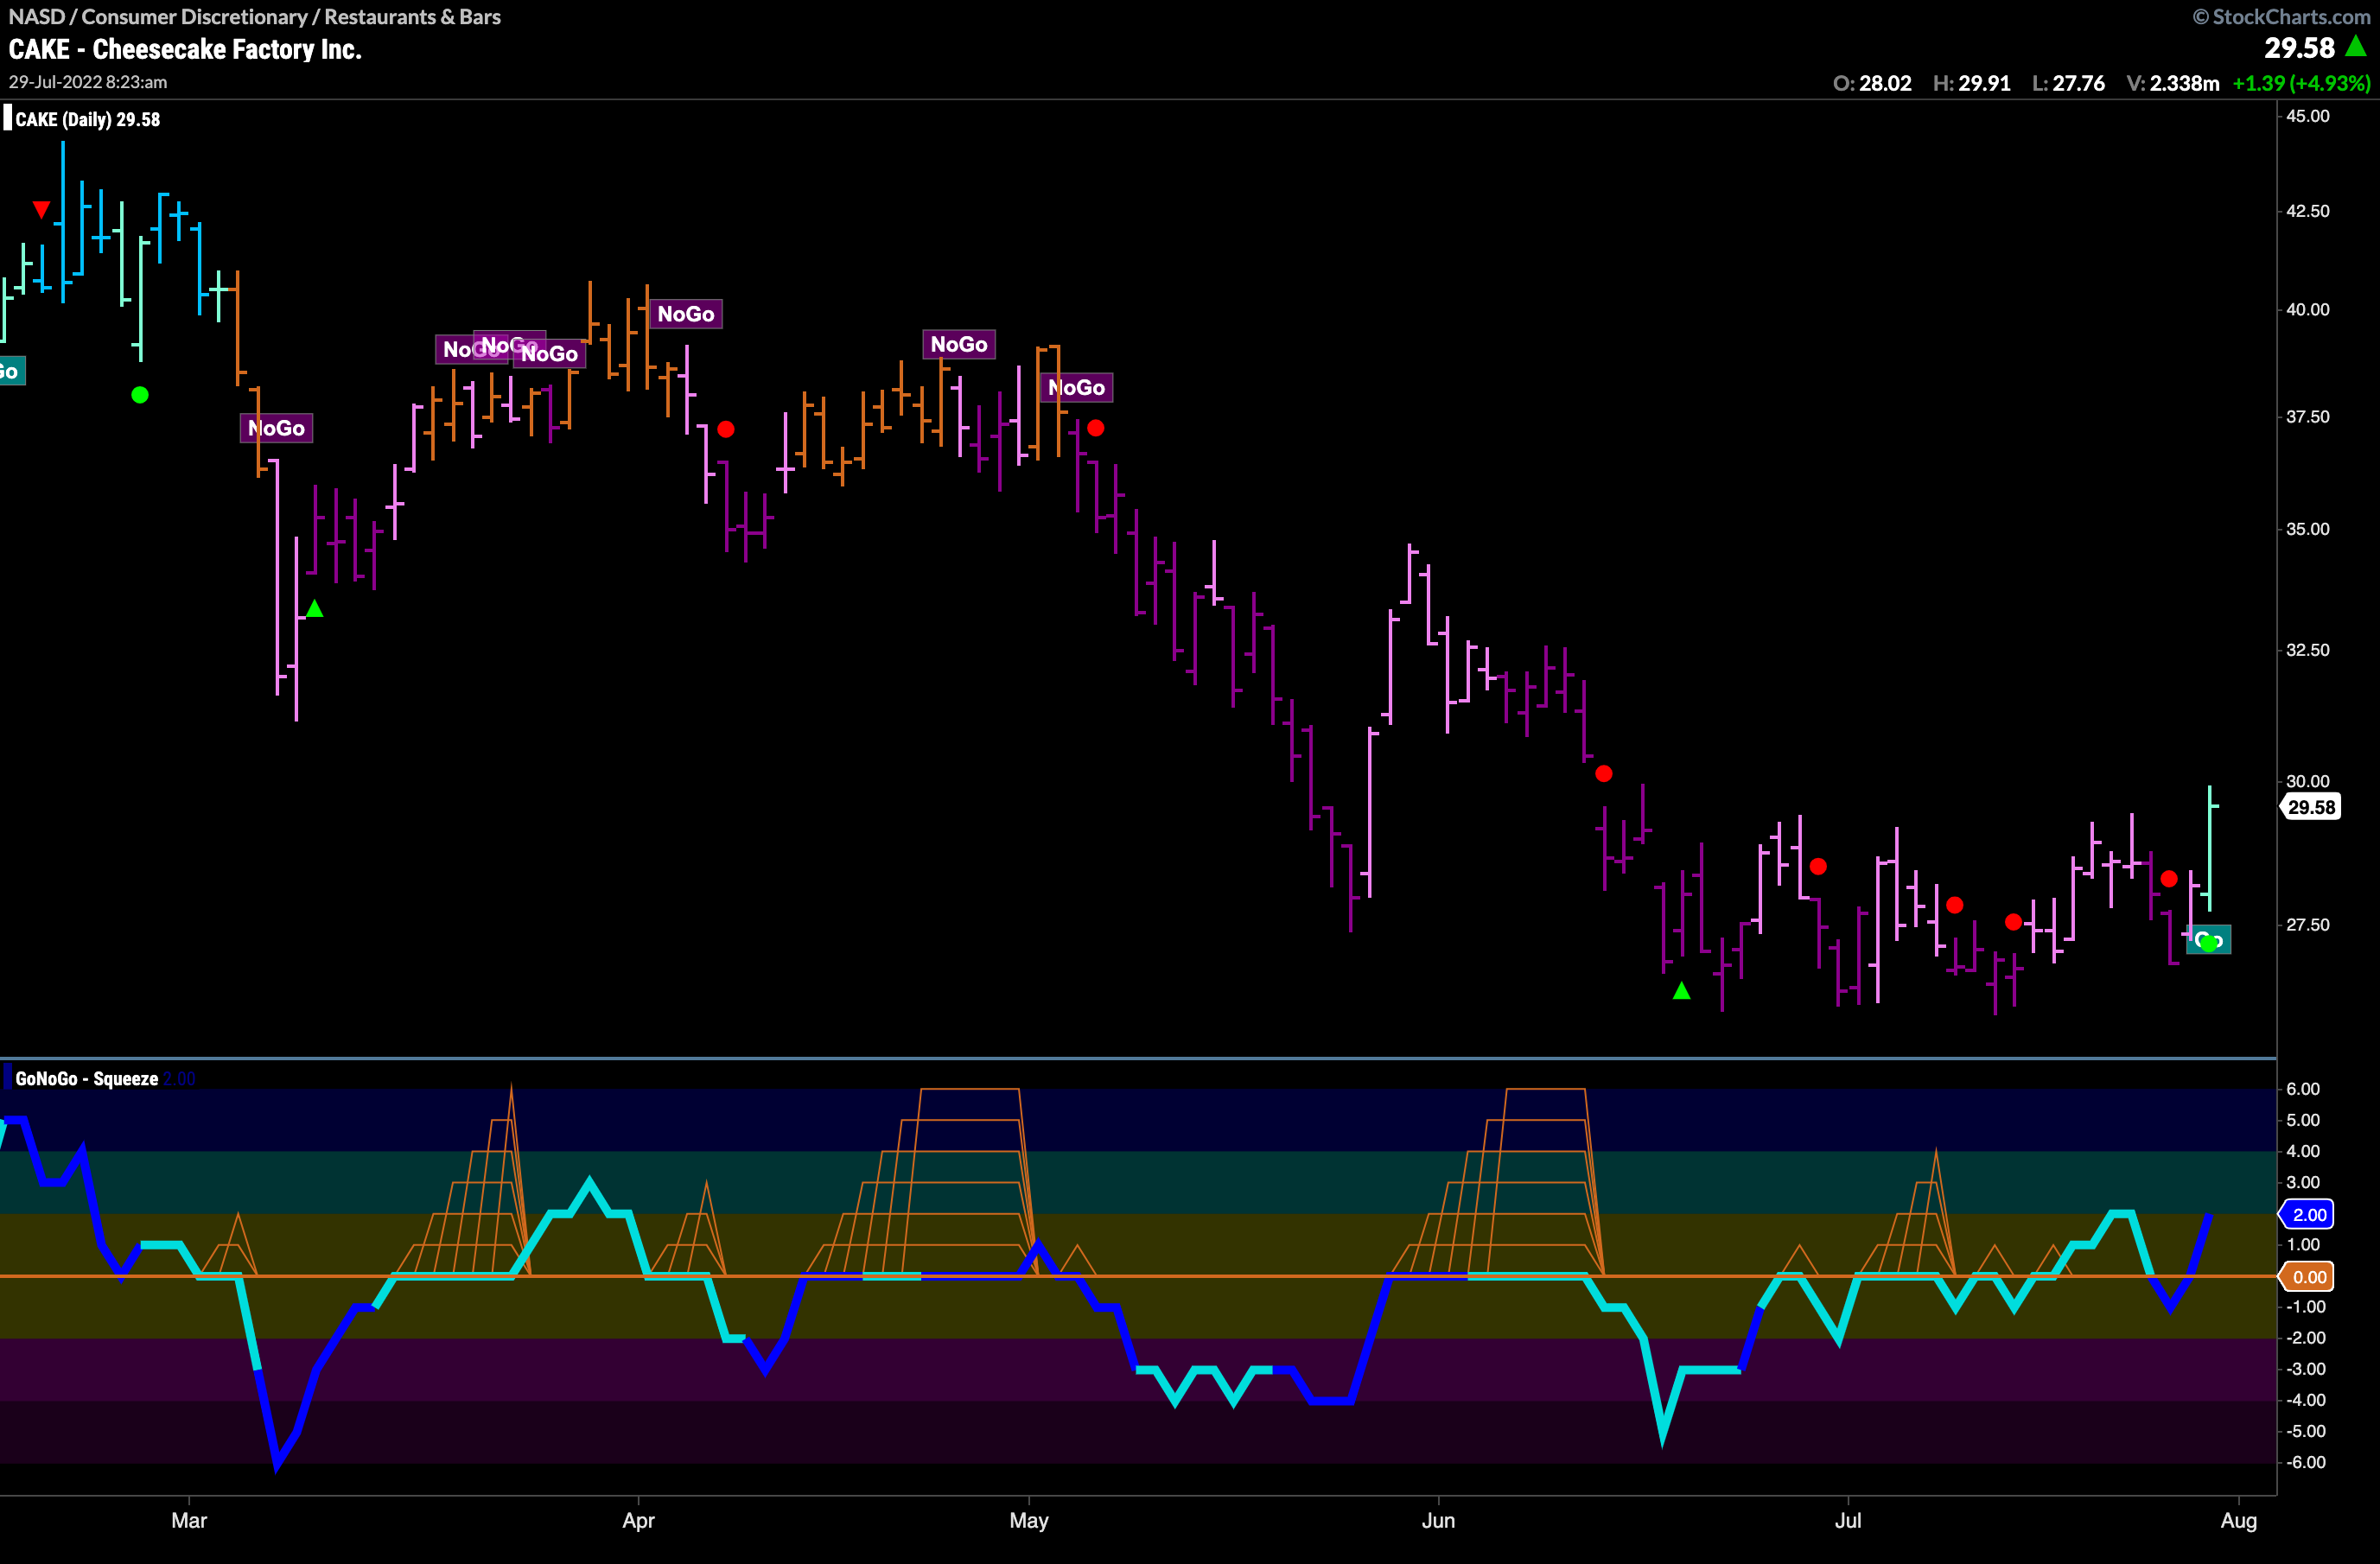Click the white legend marker beside CAKE (Daily)
Viewport: 2380px width, 1564px height.
8,118
